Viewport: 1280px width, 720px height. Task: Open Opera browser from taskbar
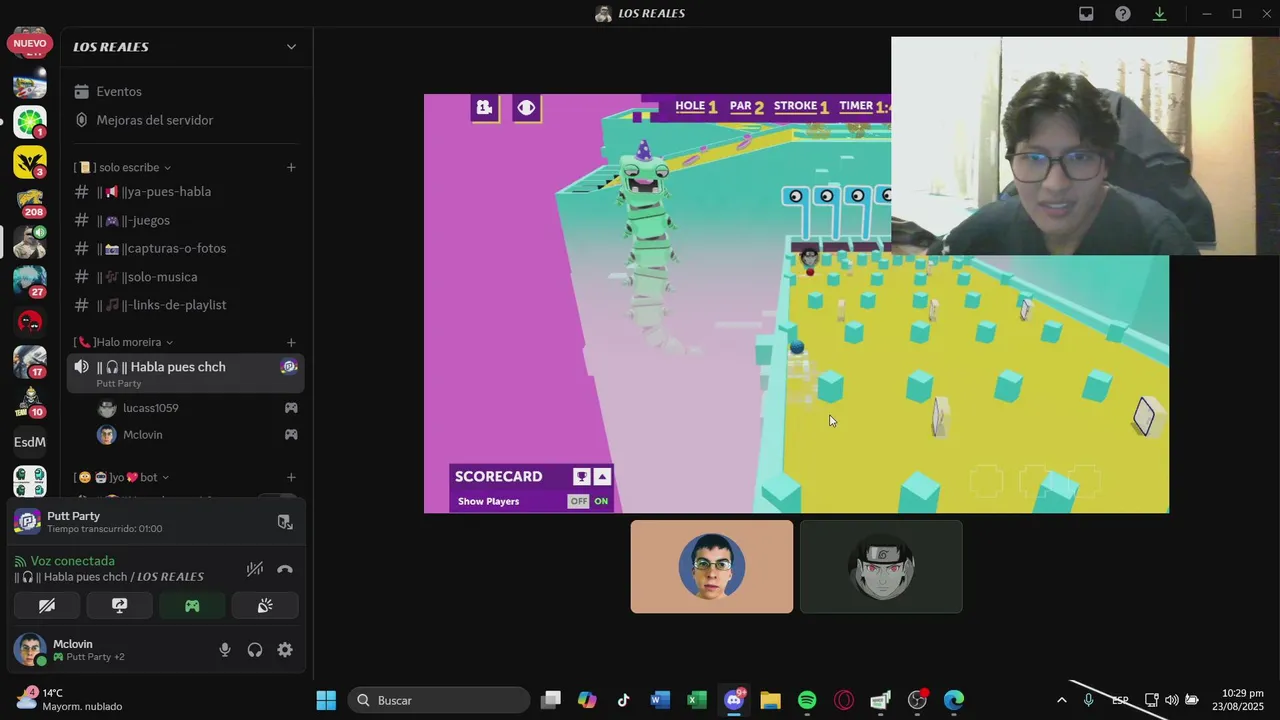844,700
